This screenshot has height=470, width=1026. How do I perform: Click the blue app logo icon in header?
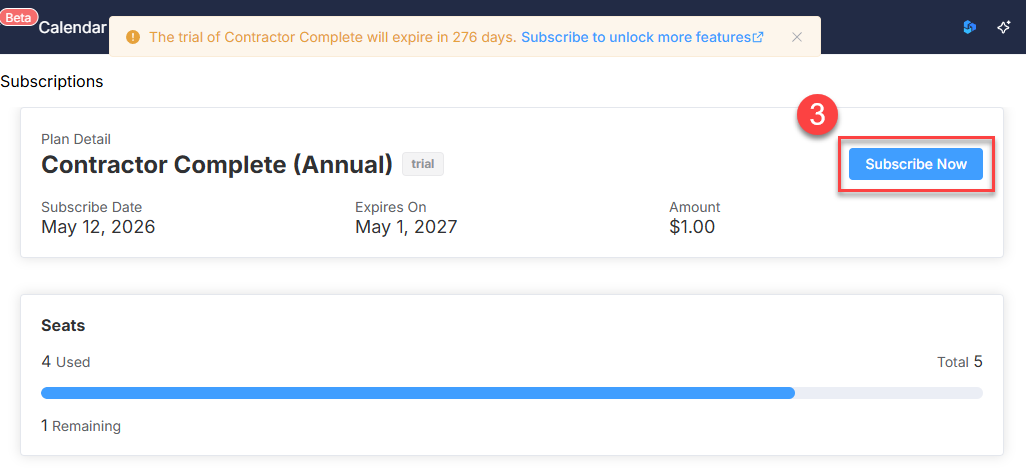[969, 27]
